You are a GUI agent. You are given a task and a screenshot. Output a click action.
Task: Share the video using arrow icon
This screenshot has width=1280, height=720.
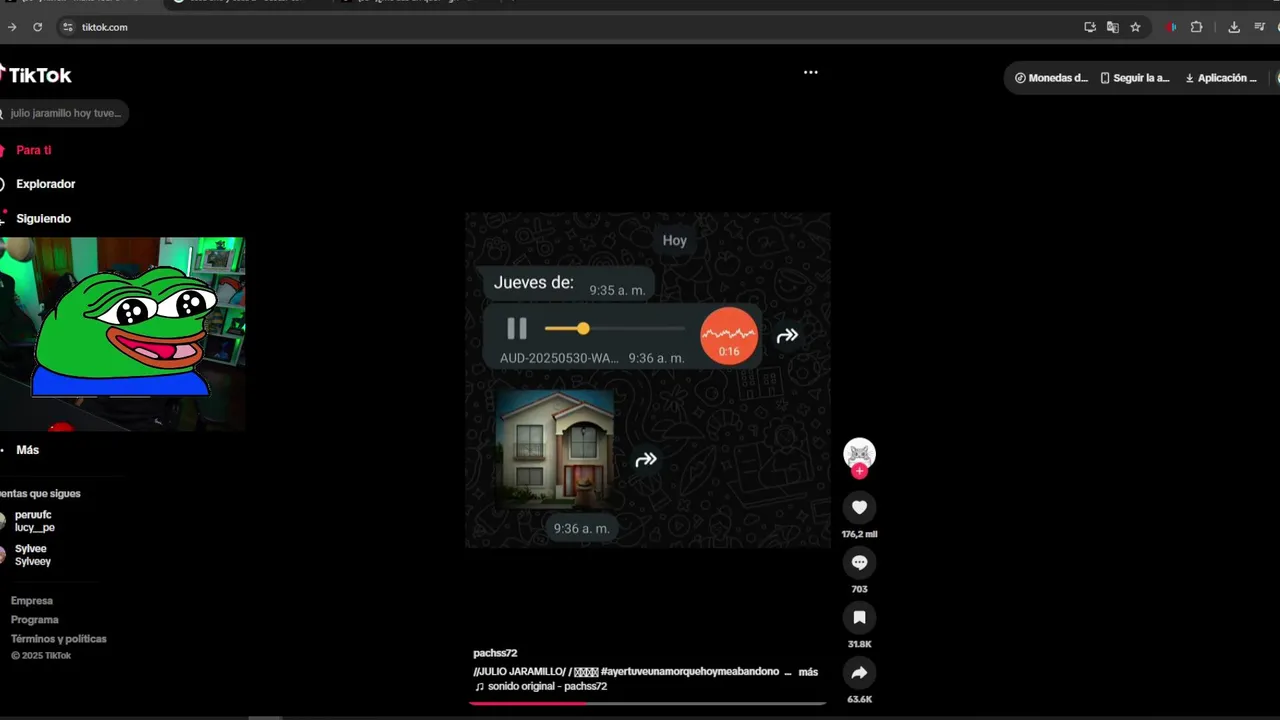[859, 673]
